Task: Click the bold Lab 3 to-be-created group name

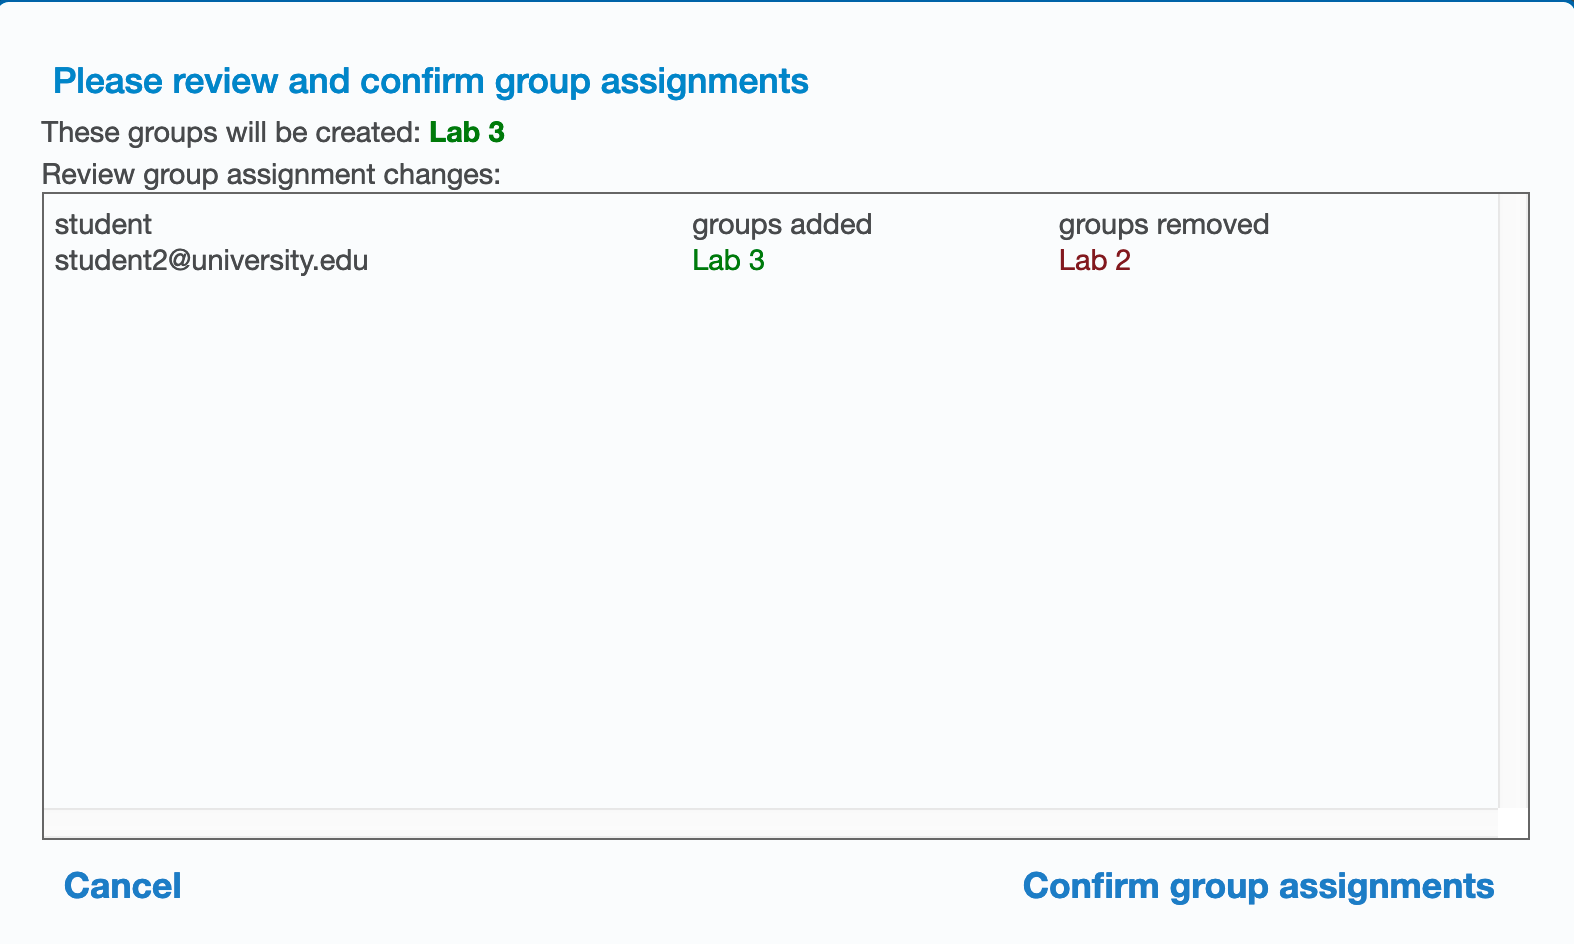Action: [x=467, y=132]
